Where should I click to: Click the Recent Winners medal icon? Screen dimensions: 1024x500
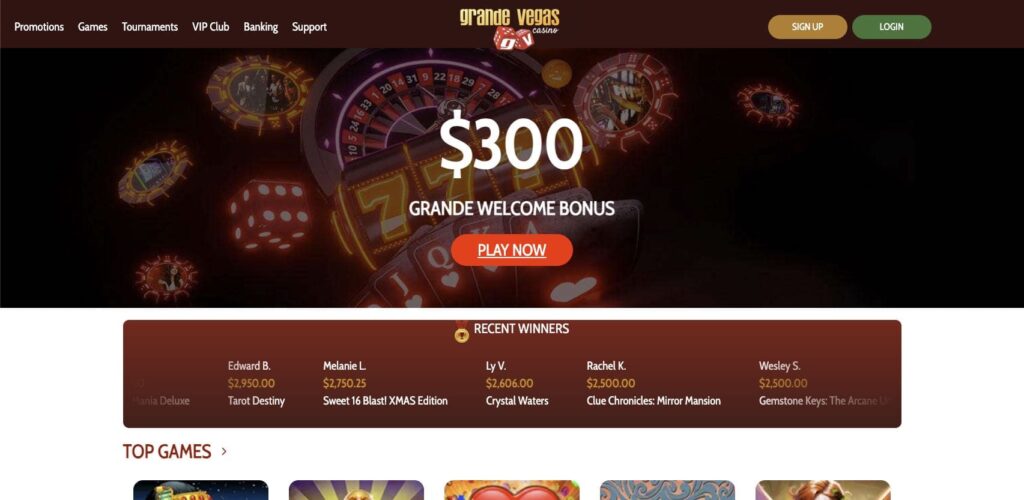pos(462,332)
